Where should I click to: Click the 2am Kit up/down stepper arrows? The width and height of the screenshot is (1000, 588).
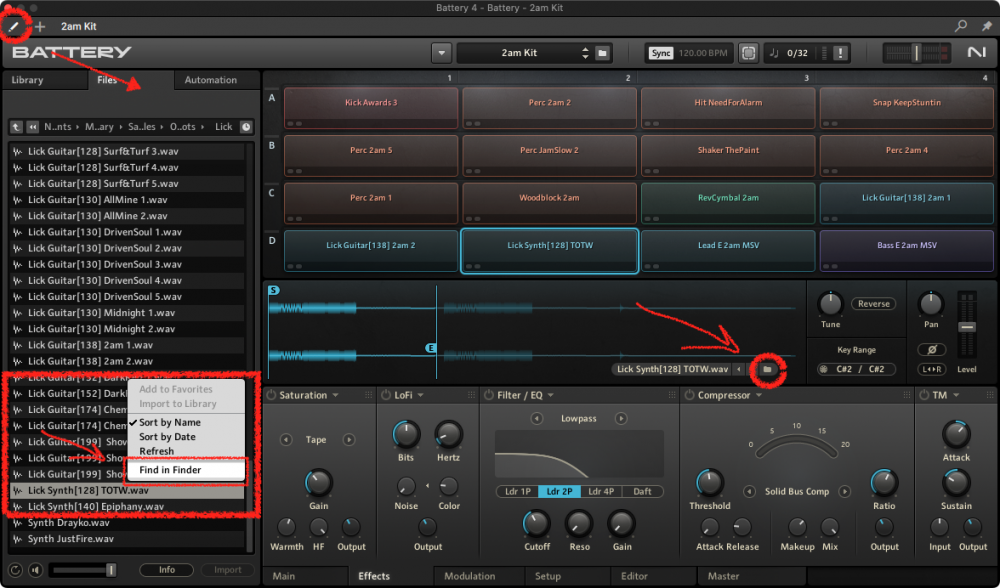(585, 53)
